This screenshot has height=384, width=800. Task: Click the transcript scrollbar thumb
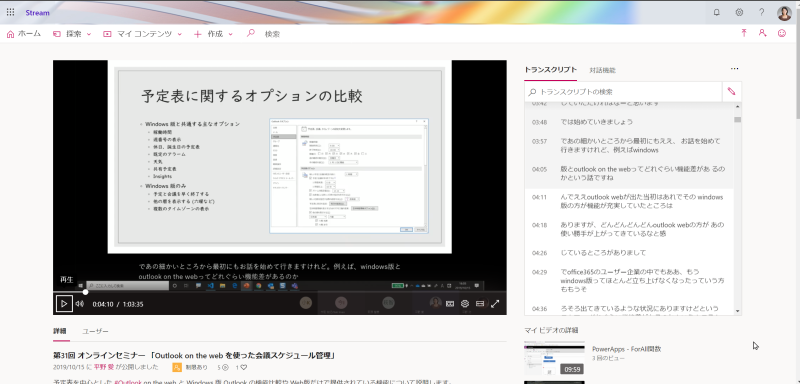[737, 119]
